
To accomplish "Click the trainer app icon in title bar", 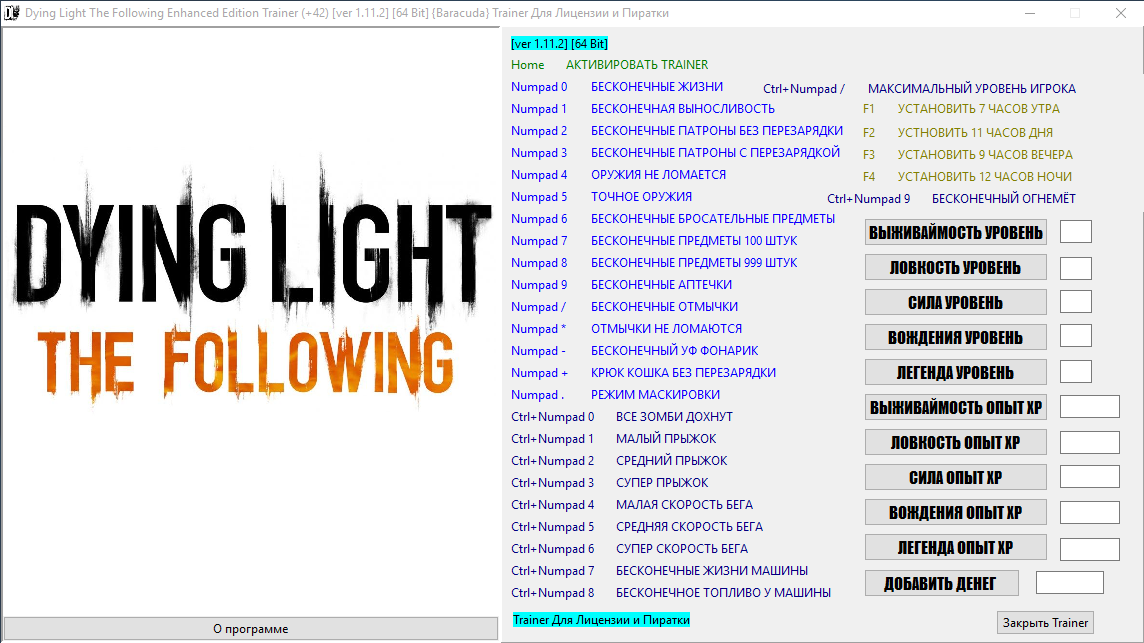I will click(12, 13).
